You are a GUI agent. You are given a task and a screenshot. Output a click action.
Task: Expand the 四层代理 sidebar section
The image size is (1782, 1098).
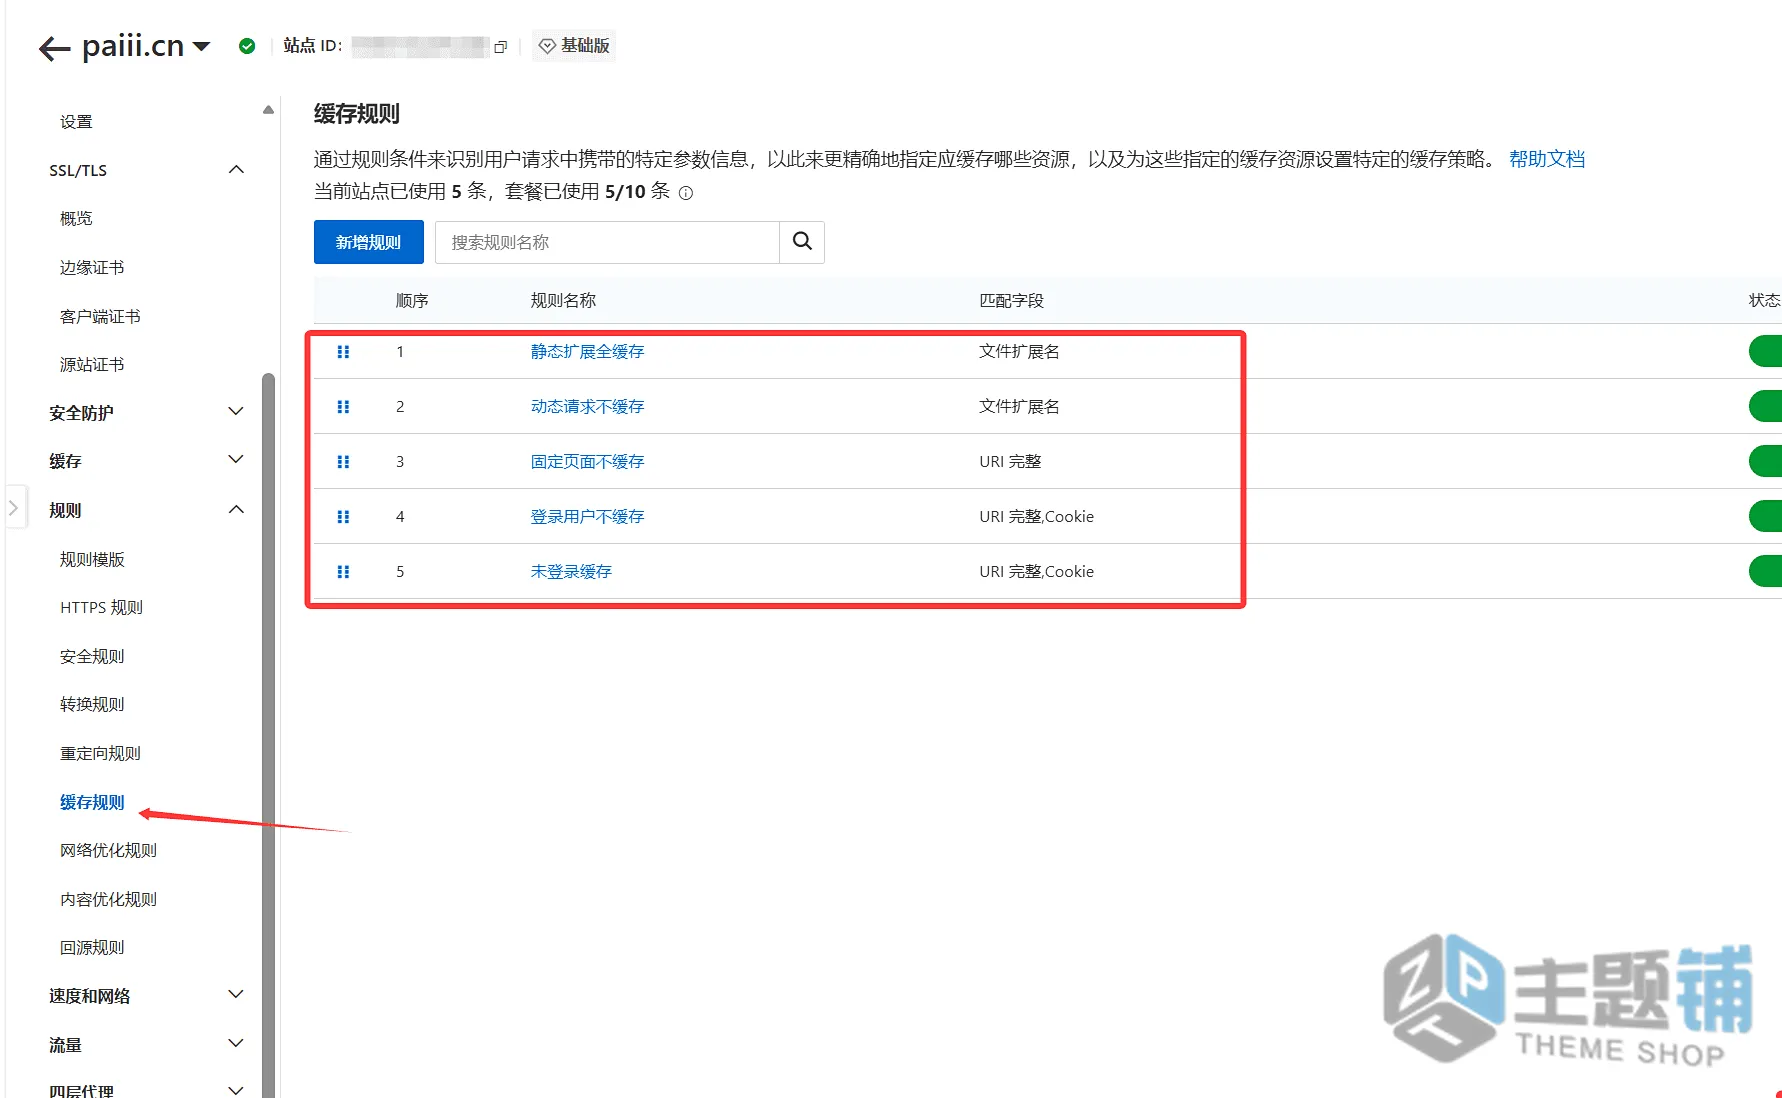coord(236,1090)
